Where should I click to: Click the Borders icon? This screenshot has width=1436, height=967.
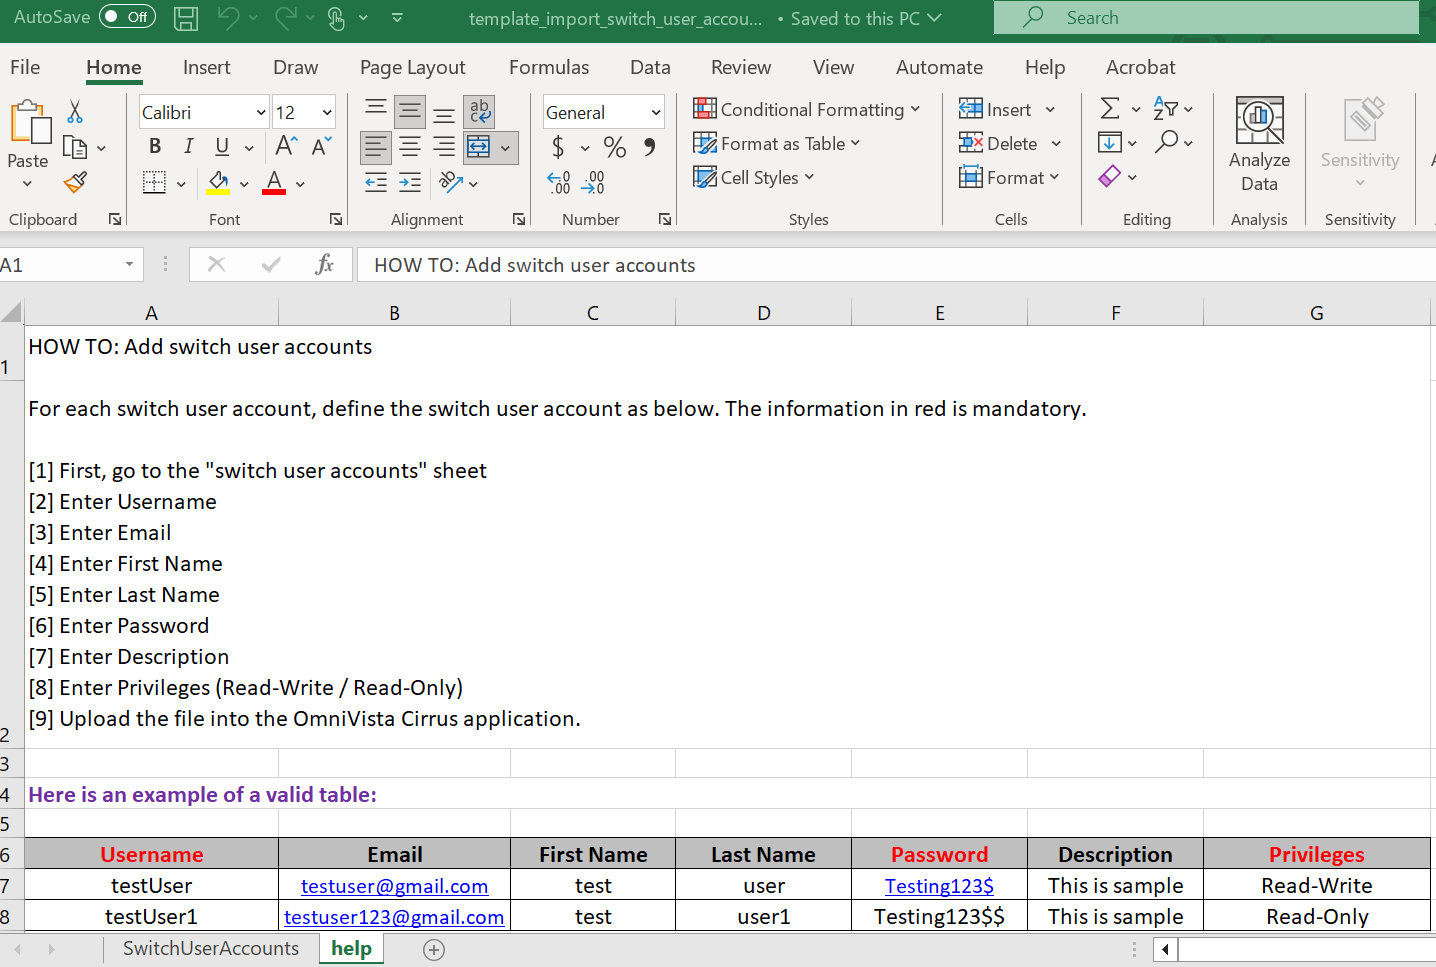[154, 182]
